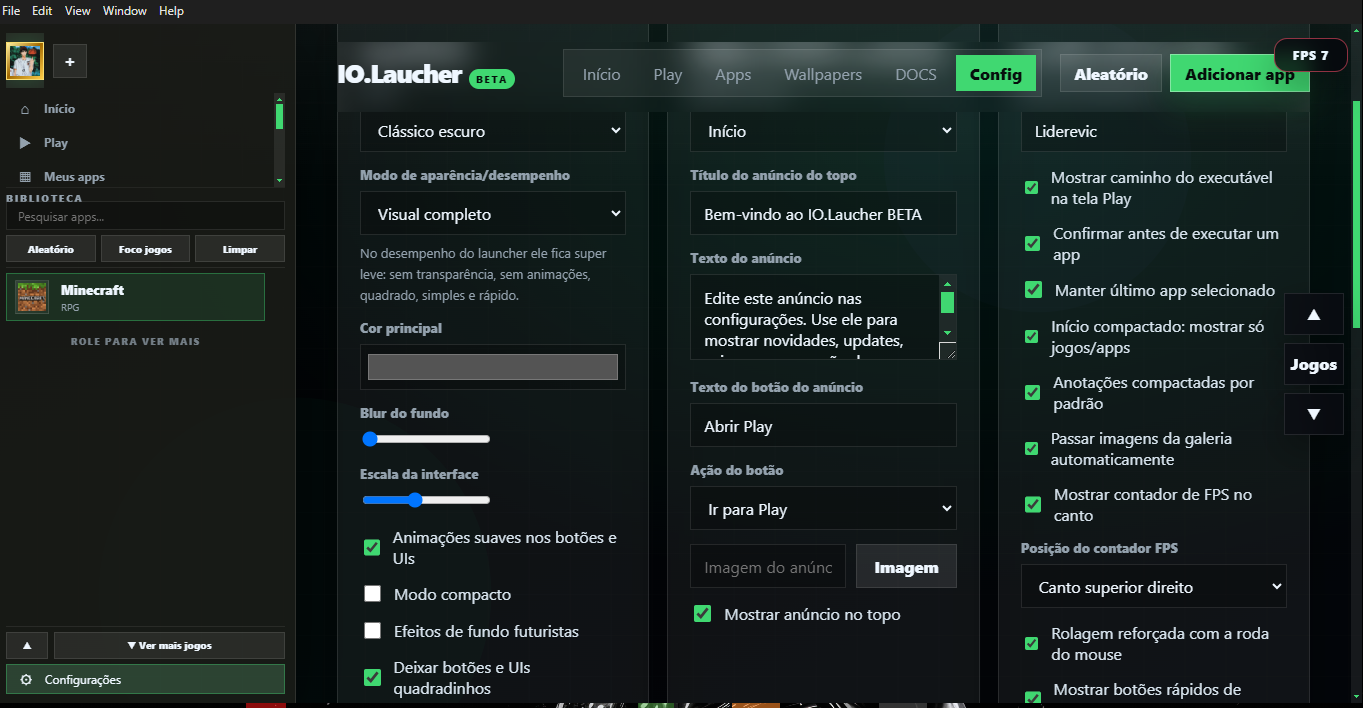Enable Efeitos de fundo futuristas checkbox
Viewport: 1363px width, 708px height.
click(372, 631)
